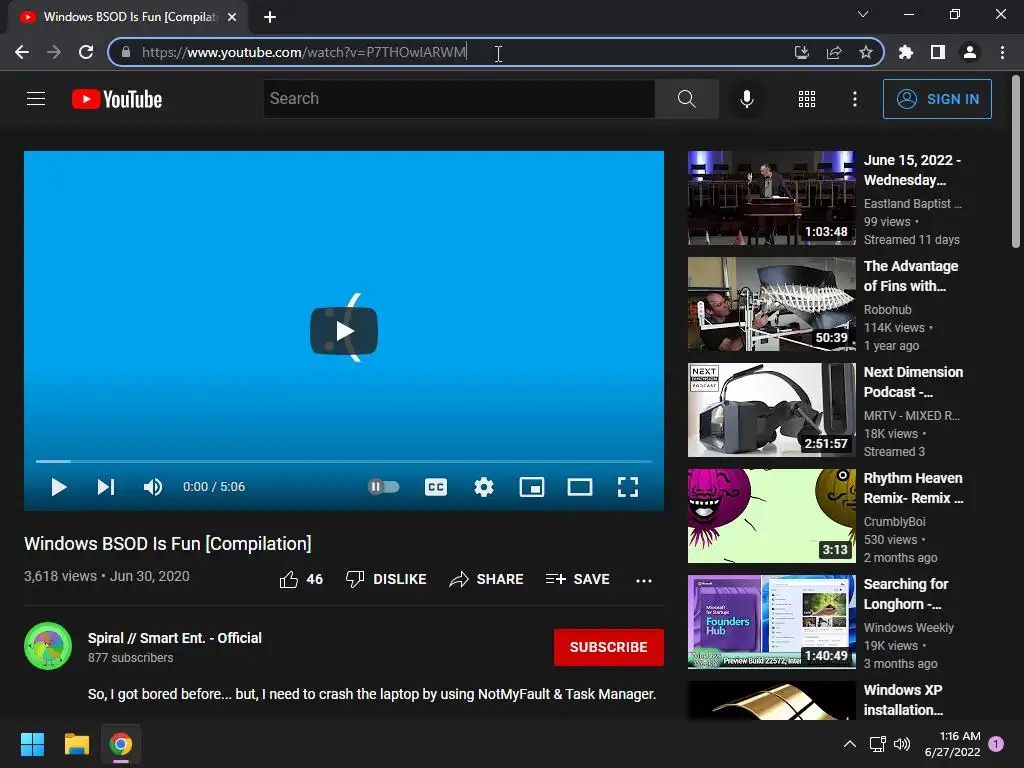Open the Chrome profile icon
This screenshot has height=768, width=1024.
[x=970, y=52]
